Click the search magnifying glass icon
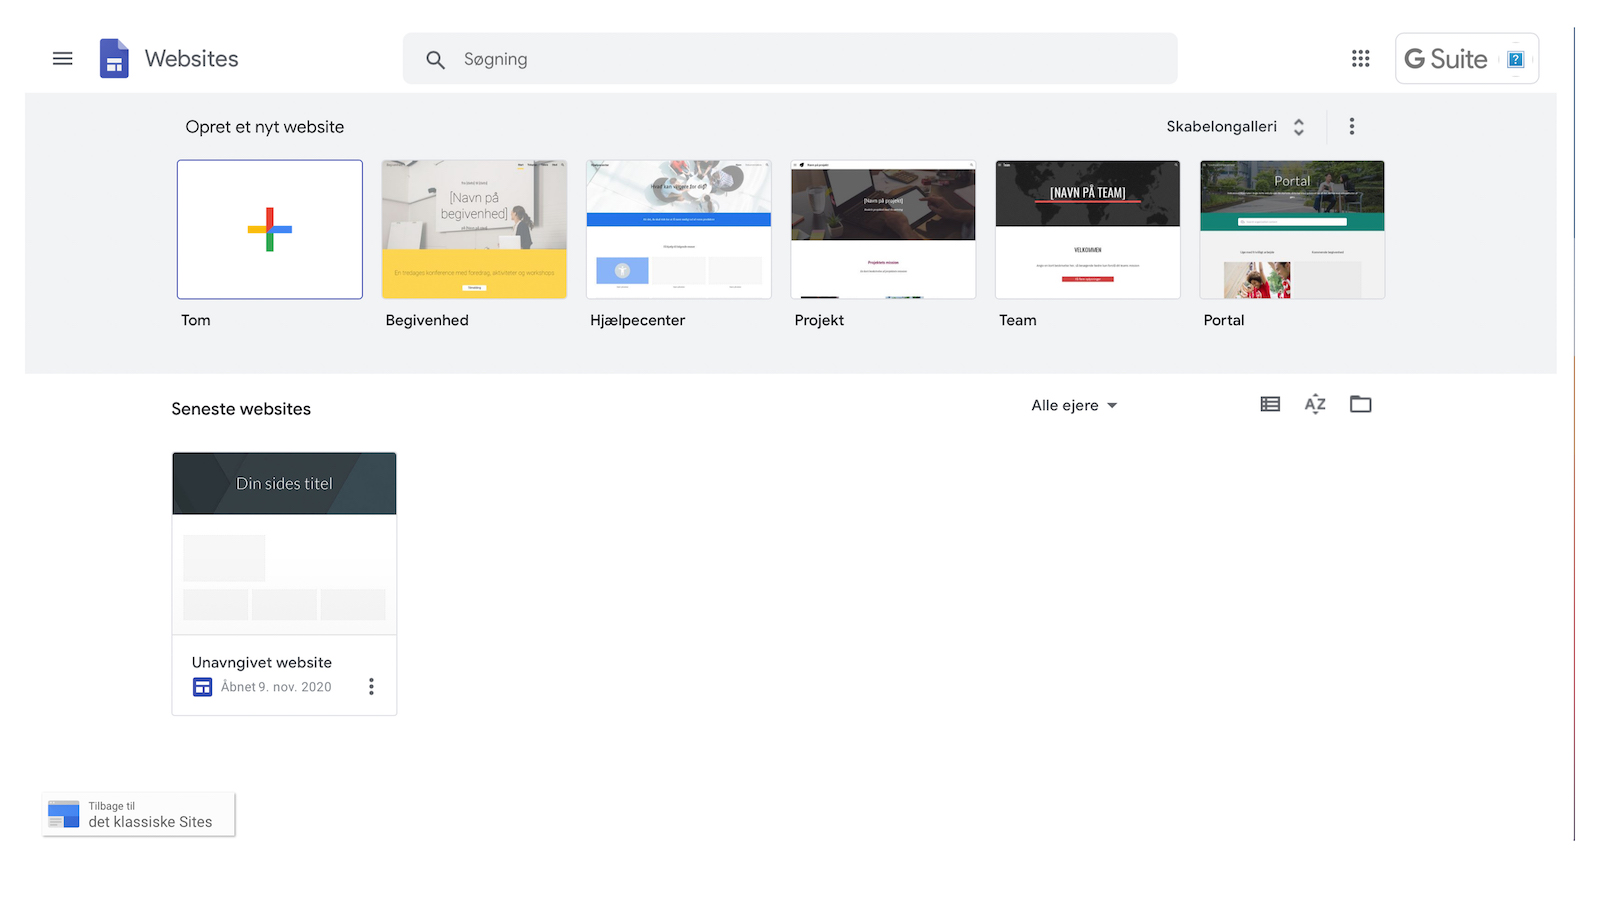The width and height of the screenshot is (1600, 900). click(435, 59)
